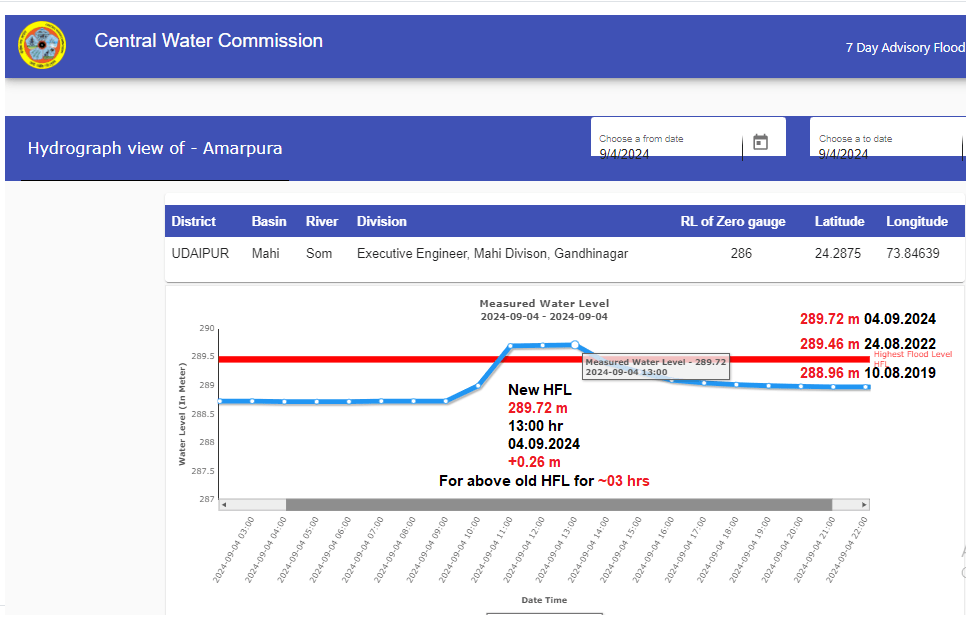The image size is (966, 634).
Task: Click the Longitude column header
Action: (916, 221)
